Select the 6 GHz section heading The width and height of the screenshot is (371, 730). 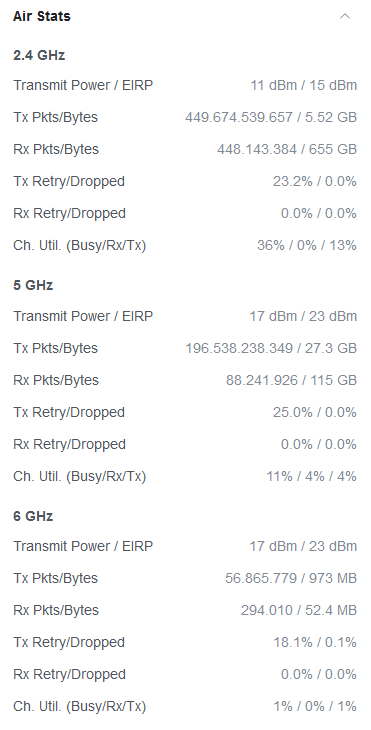[x=33, y=516]
